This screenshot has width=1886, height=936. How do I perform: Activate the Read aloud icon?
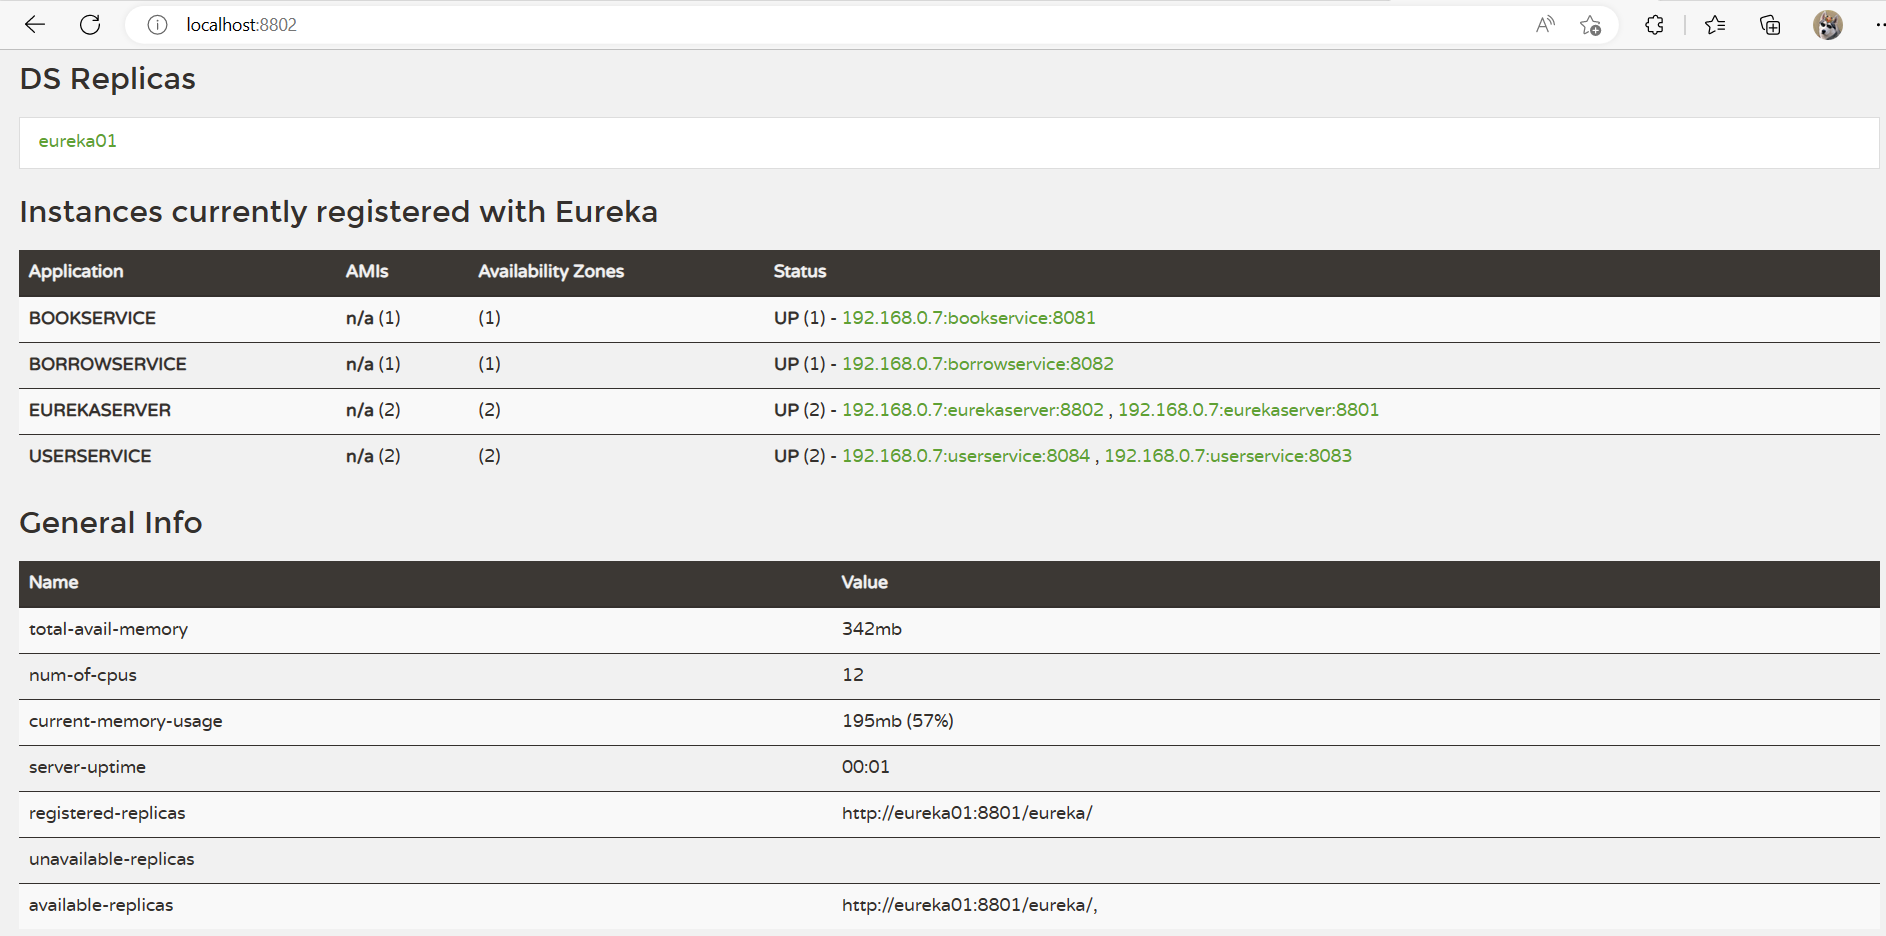point(1545,25)
